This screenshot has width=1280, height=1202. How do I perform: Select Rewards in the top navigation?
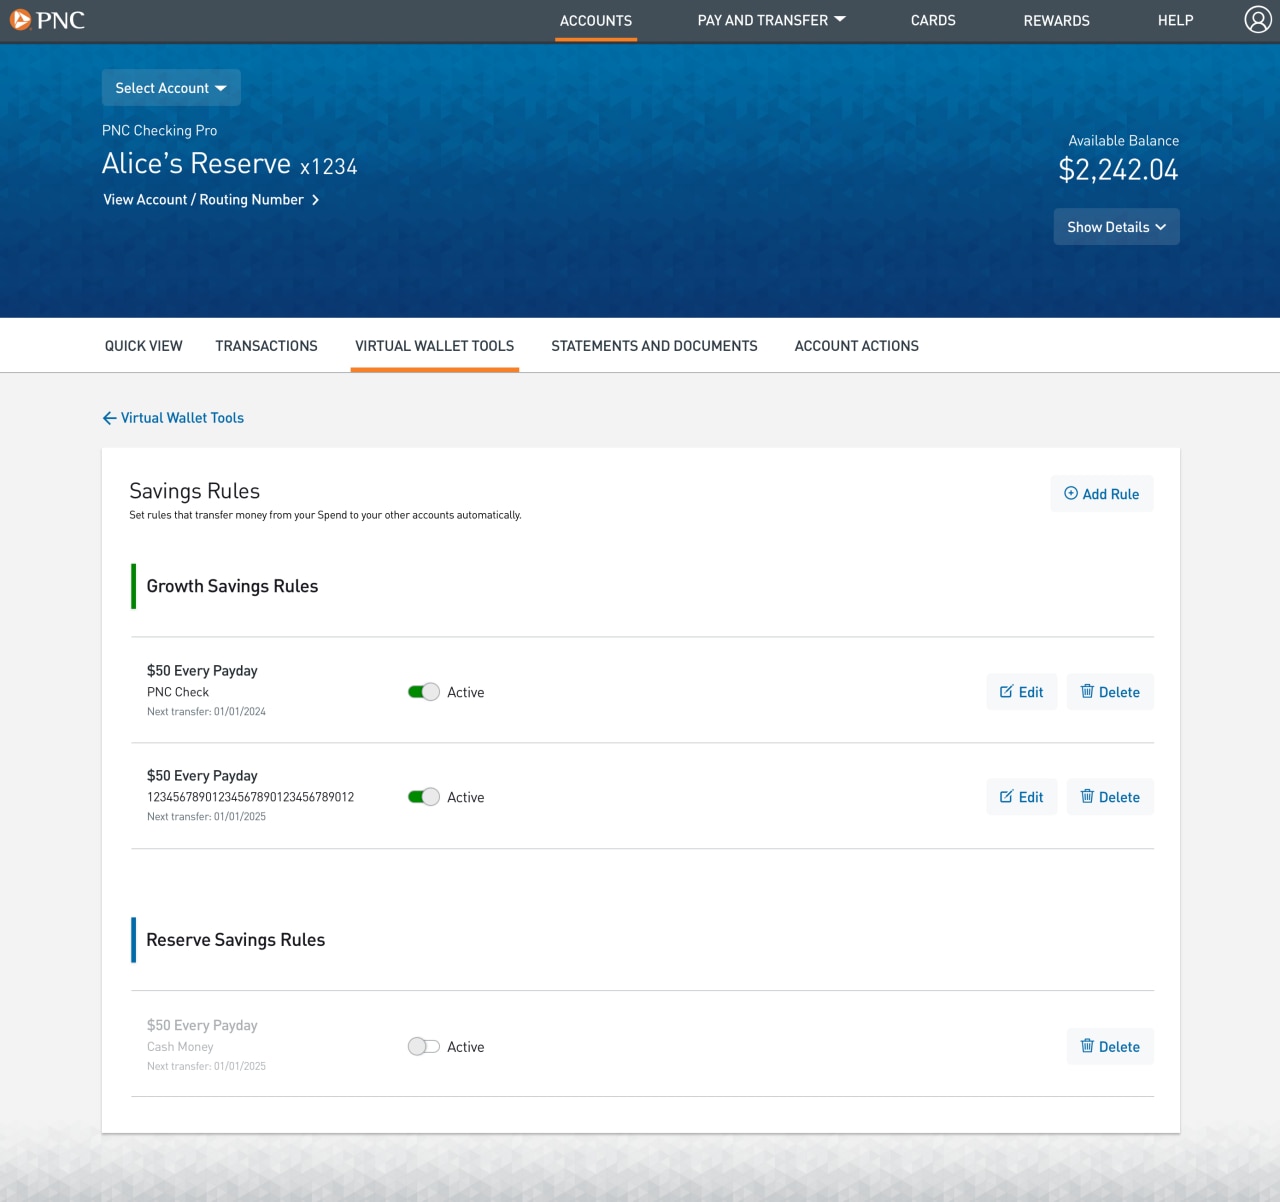tap(1056, 20)
